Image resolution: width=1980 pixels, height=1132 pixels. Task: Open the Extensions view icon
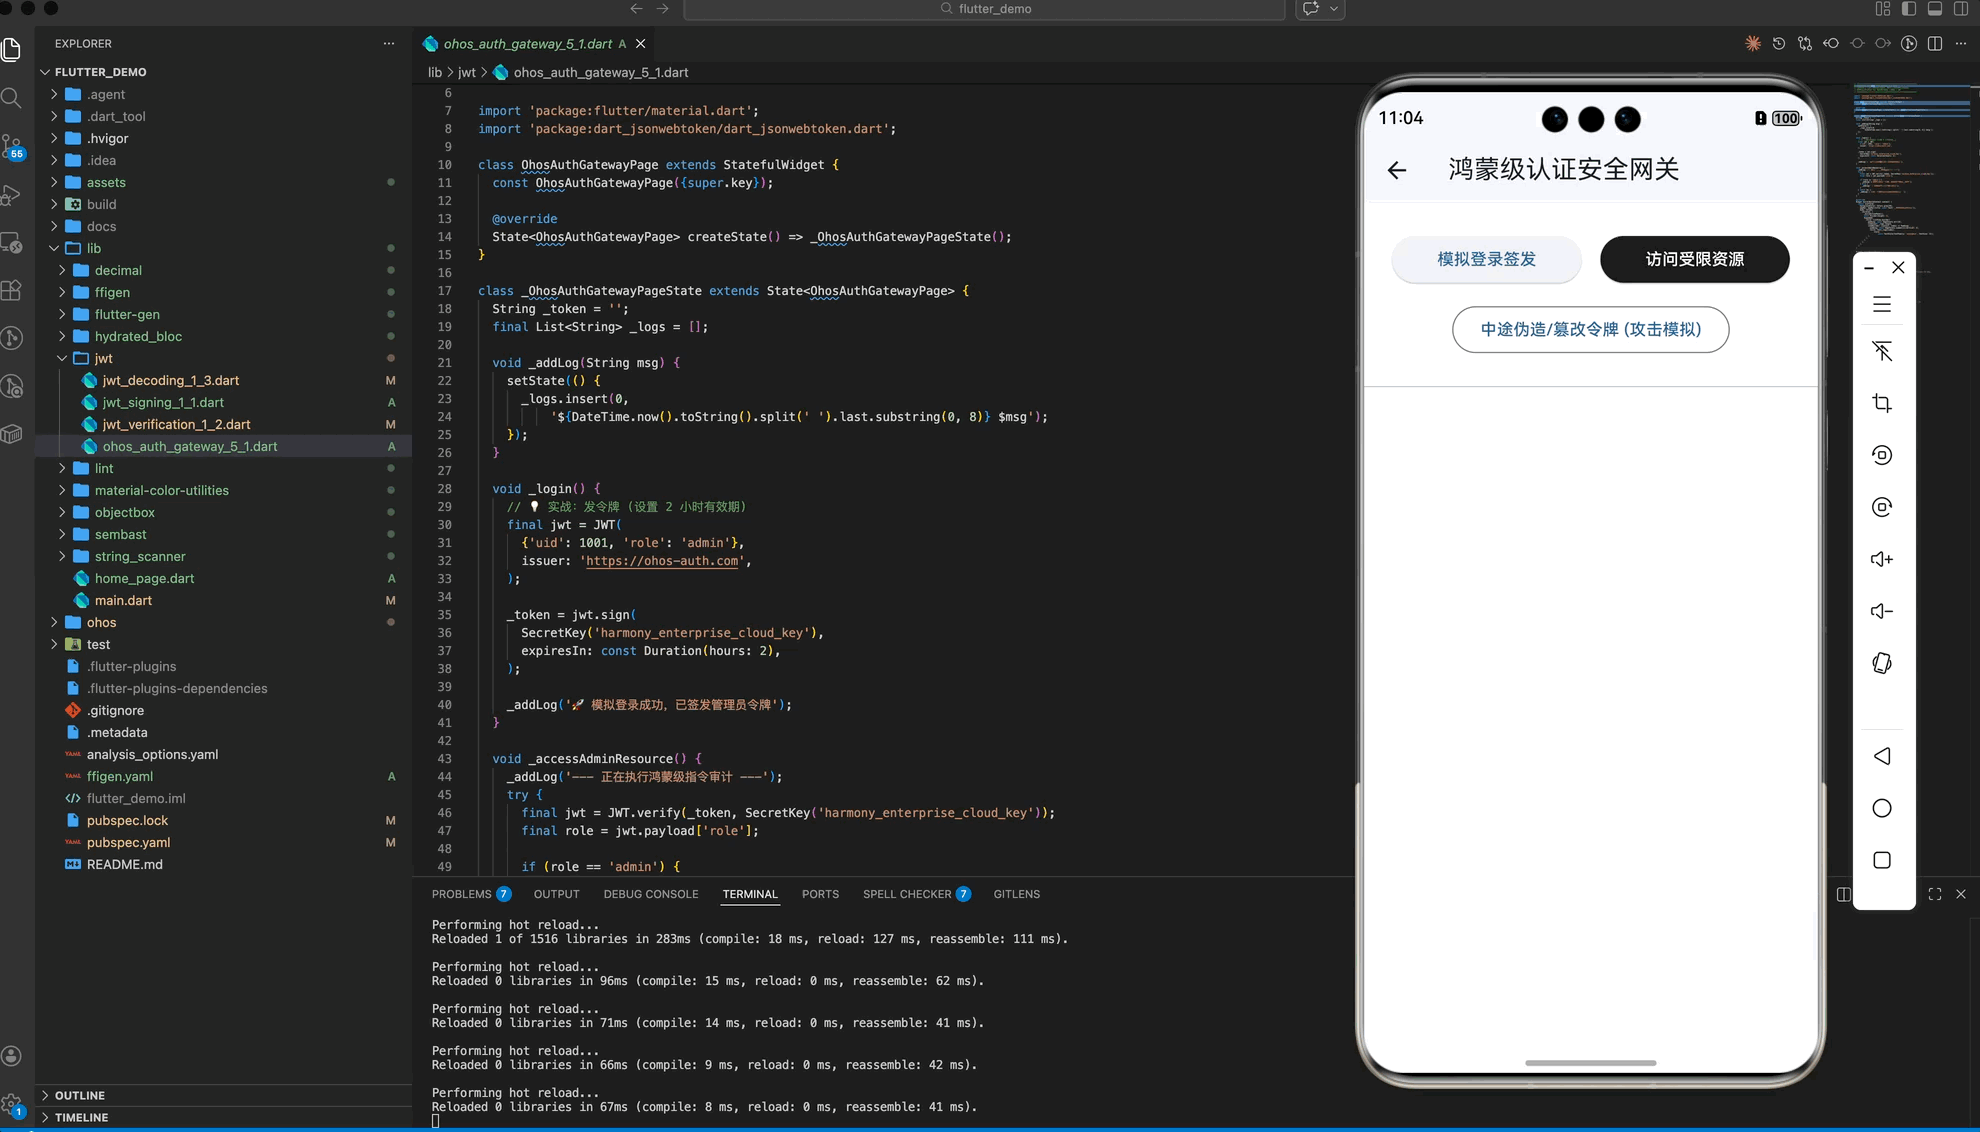tap(12, 290)
